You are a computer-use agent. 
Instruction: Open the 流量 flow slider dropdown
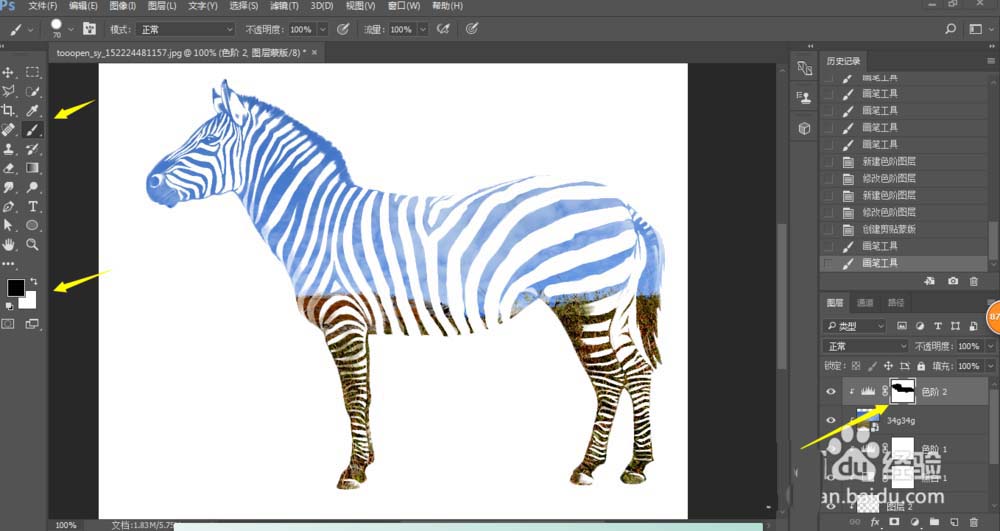click(422, 29)
